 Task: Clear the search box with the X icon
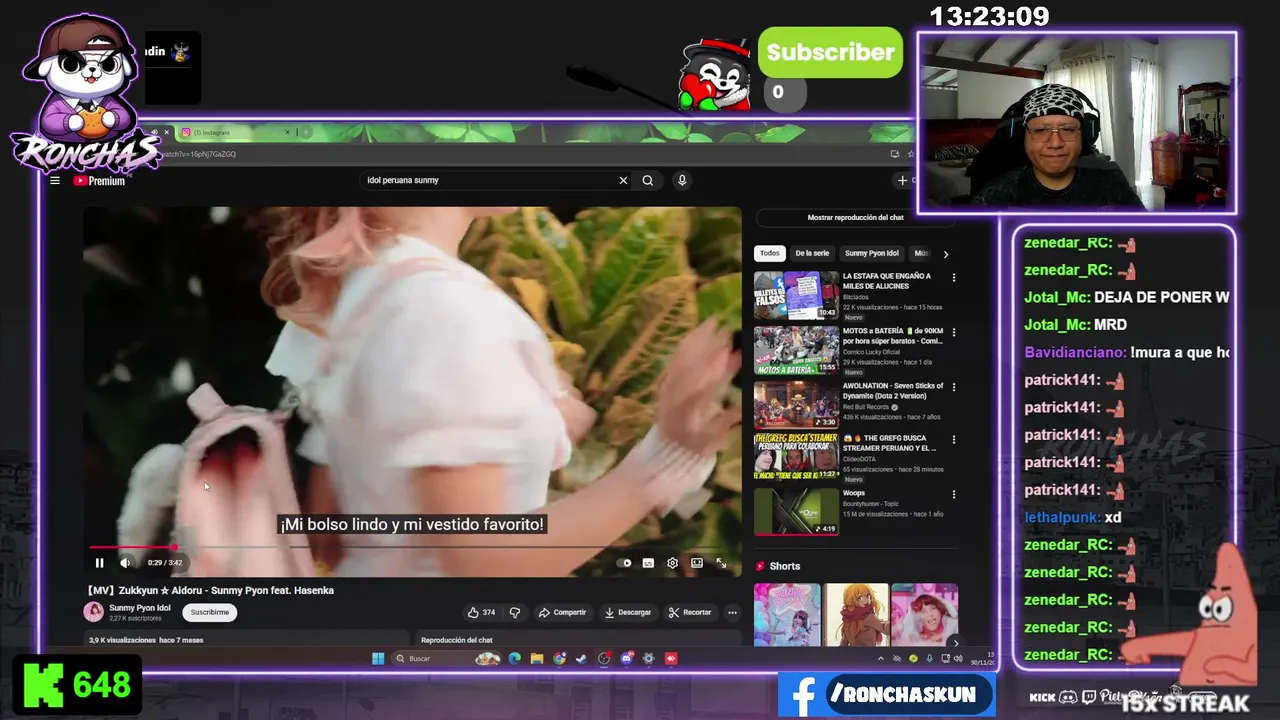point(623,181)
